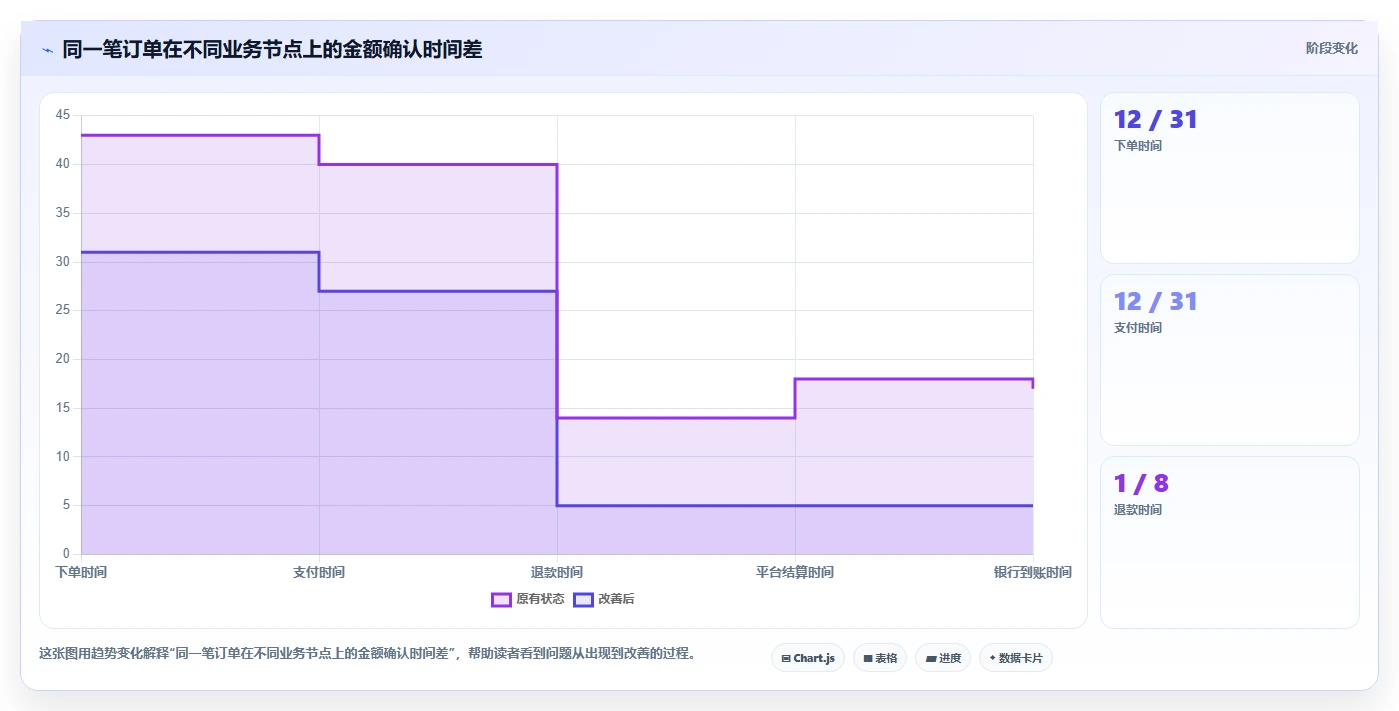This screenshot has height=711, width=1399.
Task: Open the 支付时间 data card
Action: pyautogui.click(x=1229, y=360)
